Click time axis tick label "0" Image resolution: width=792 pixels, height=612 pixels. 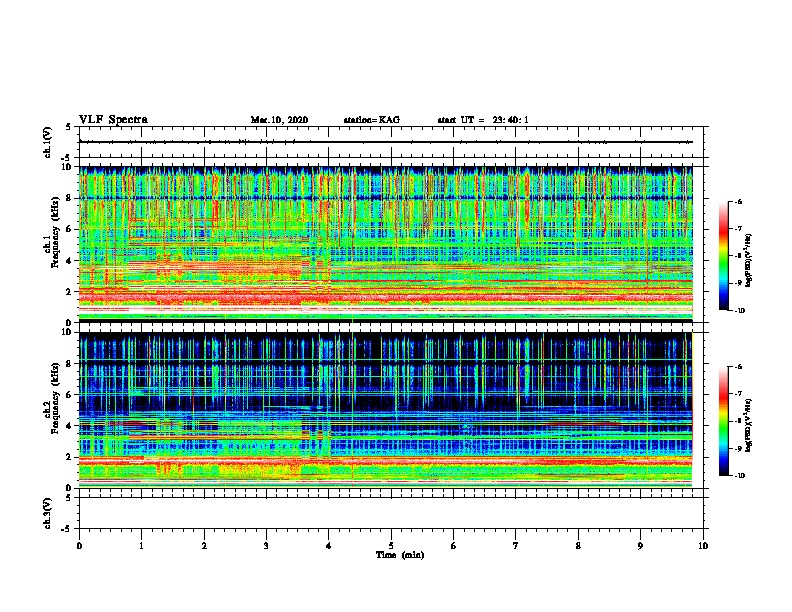coord(79,546)
